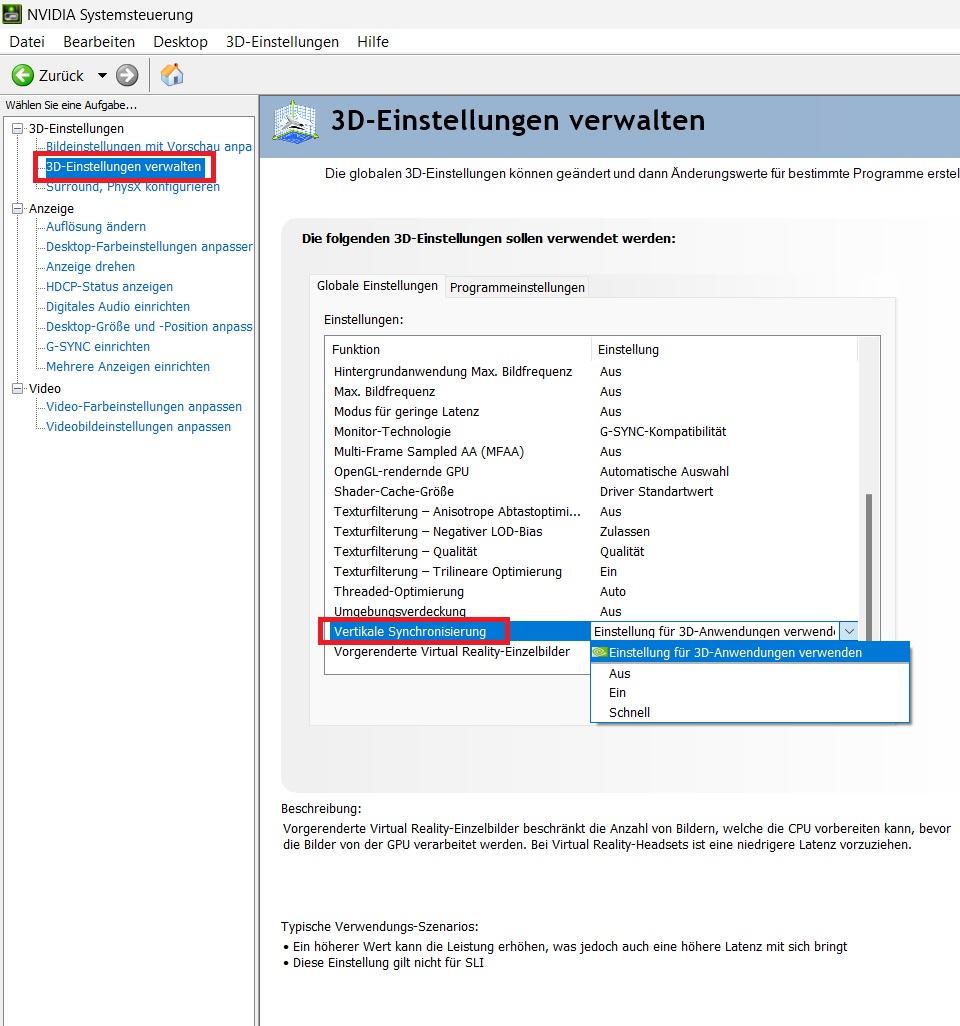The height and width of the screenshot is (1026, 960).
Task: Select 'Texturfilterung – Negativer LOD-Bias' row
Action: click(x=591, y=531)
